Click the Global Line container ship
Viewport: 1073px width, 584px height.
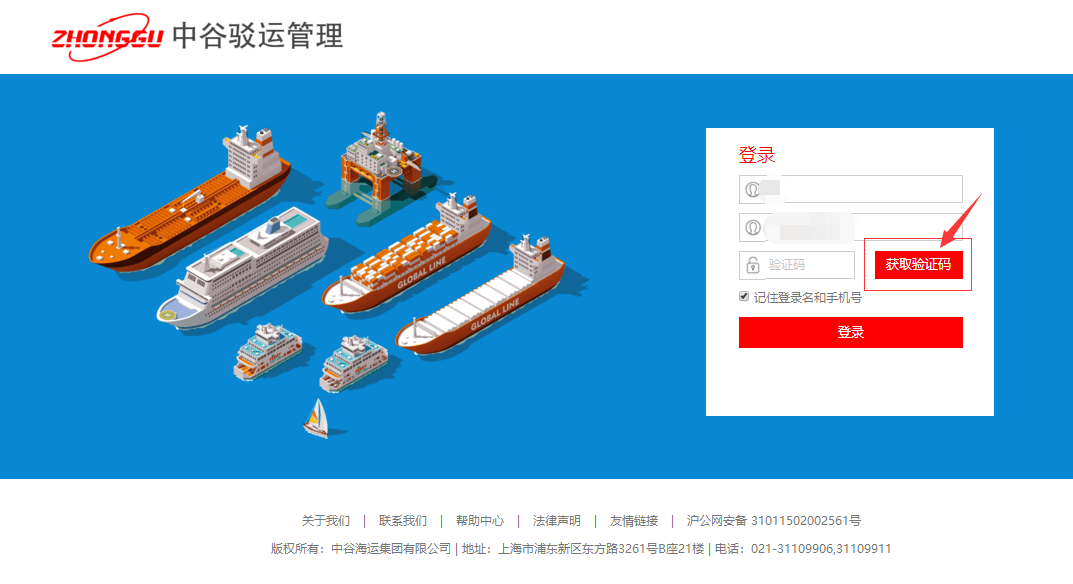(x=406, y=255)
